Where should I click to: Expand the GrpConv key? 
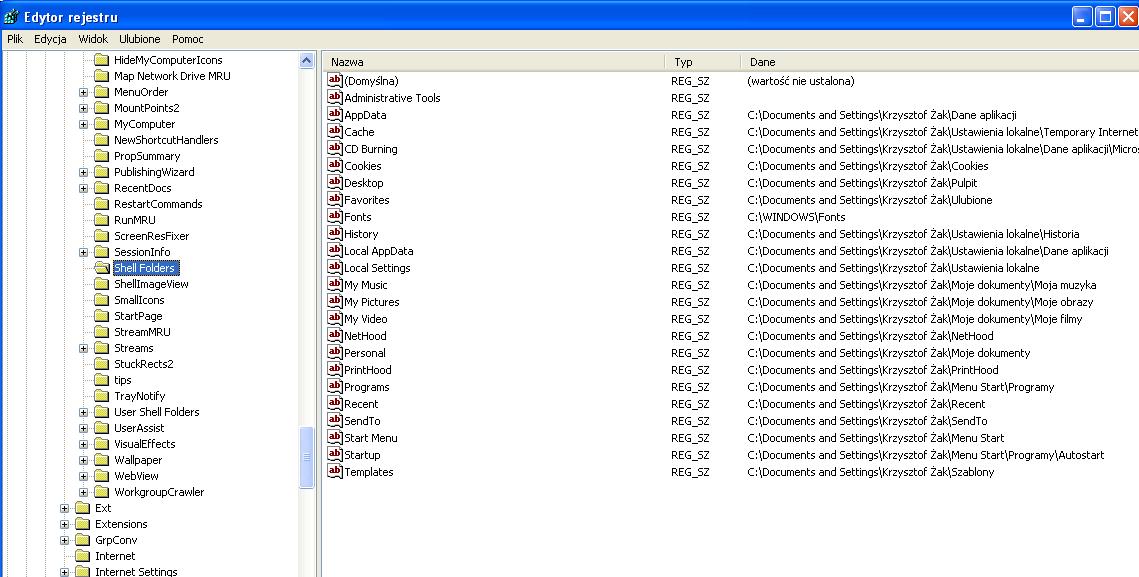tap(65, 540)
